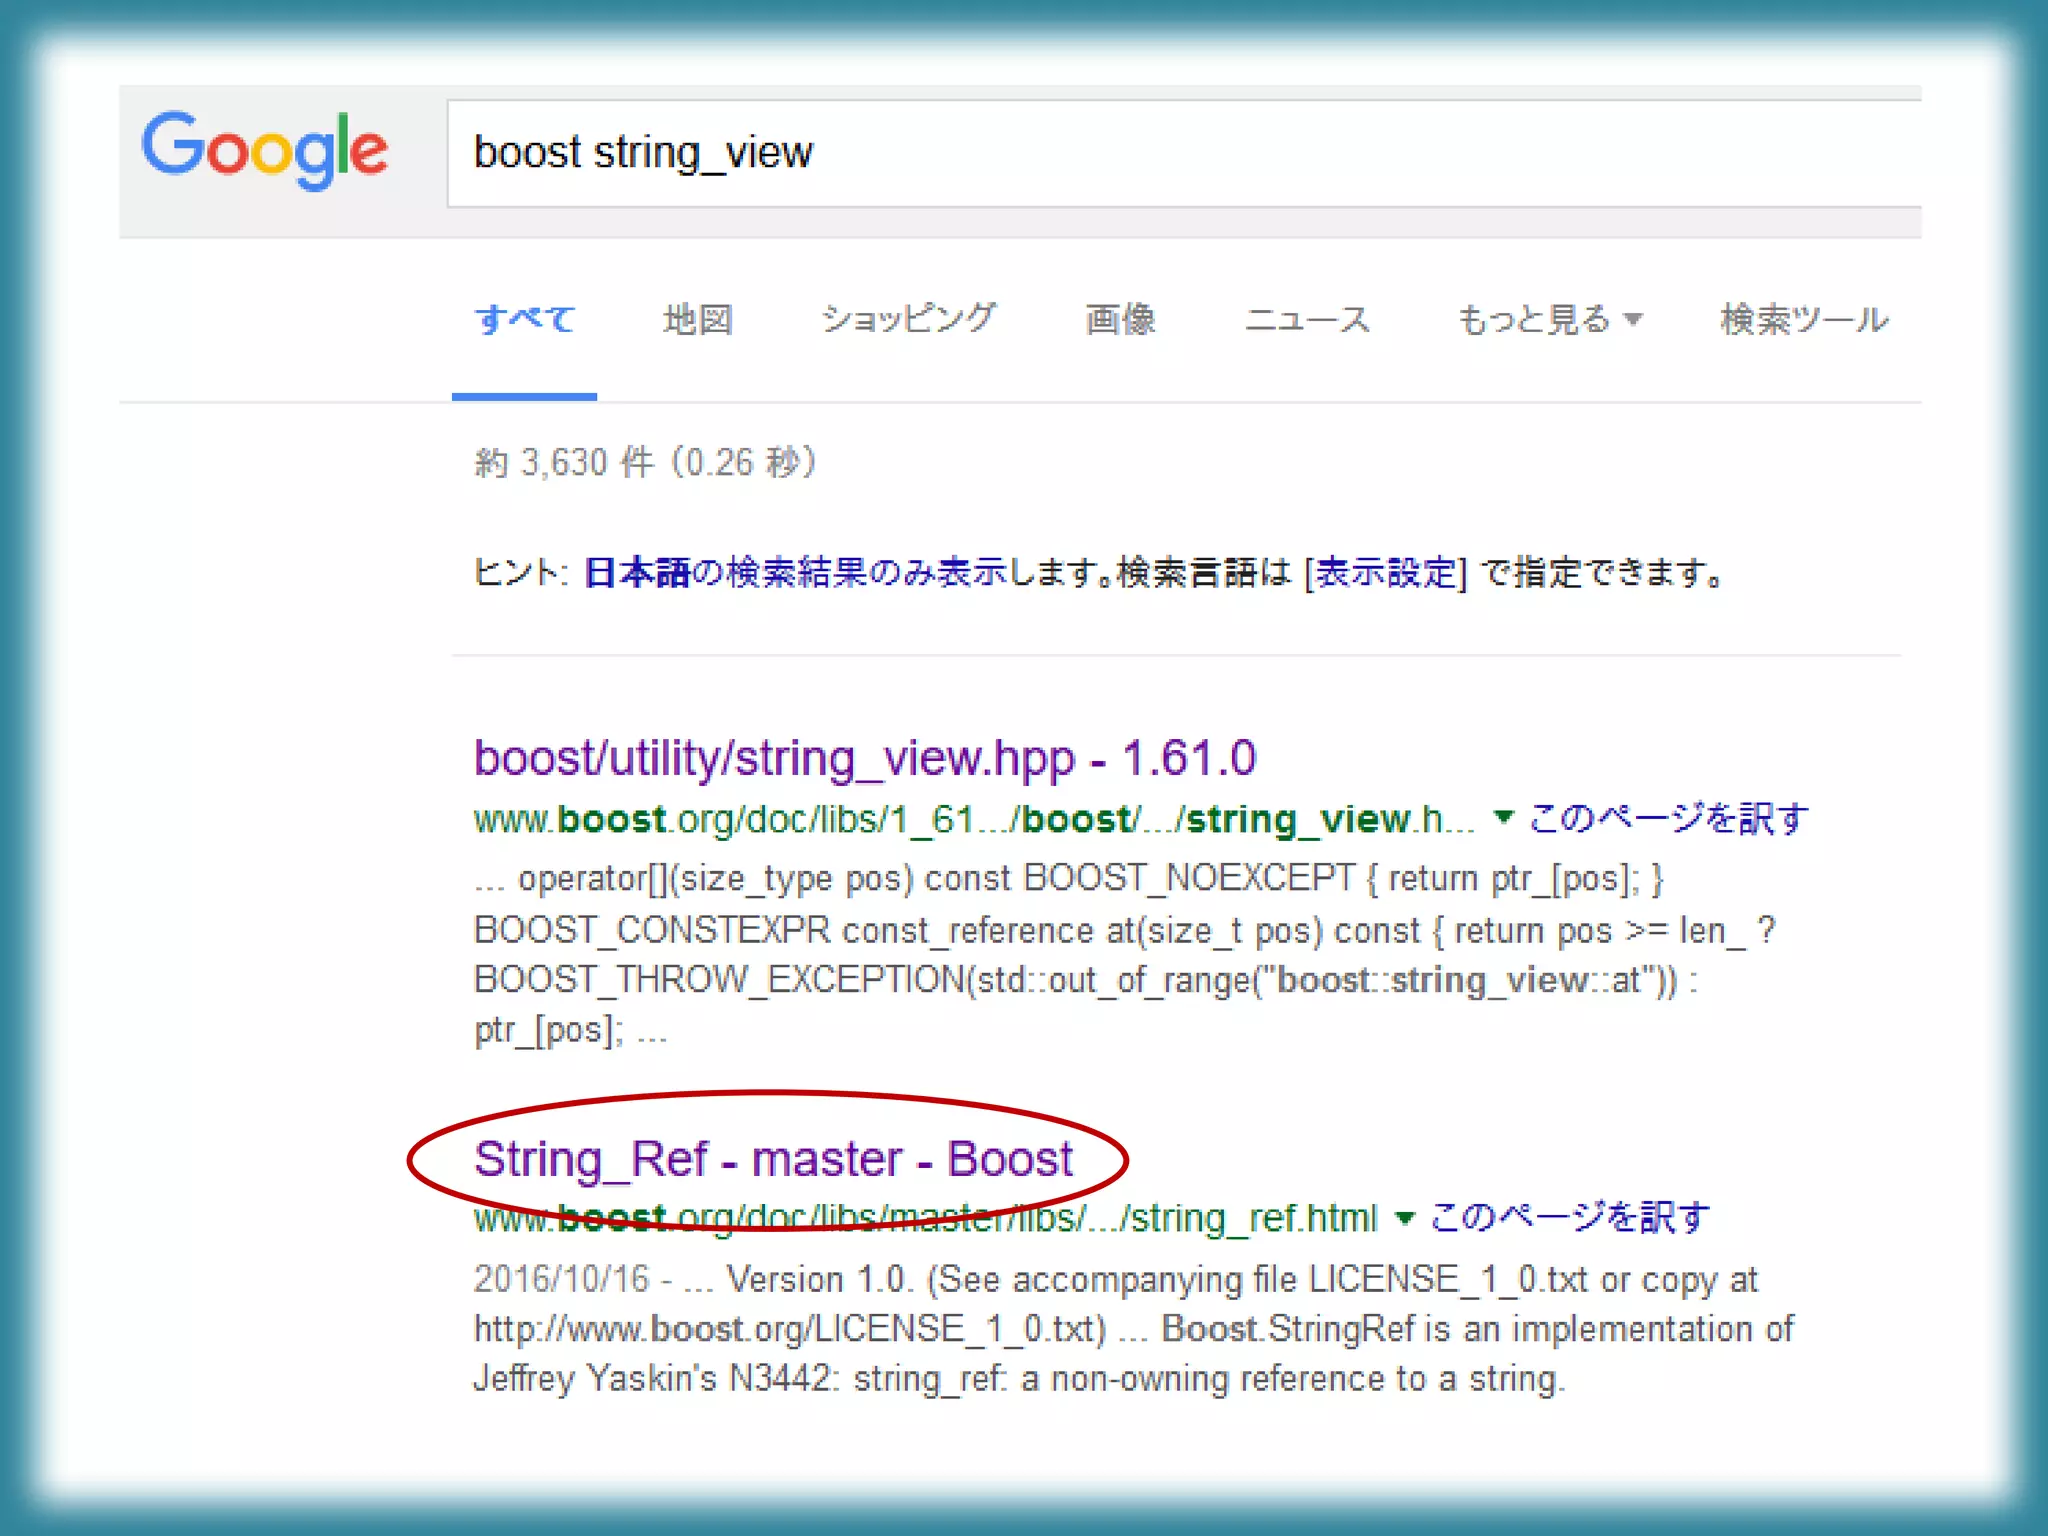Expand the もっと見る dropdown
Image resolution: width=2048 pixels, height=1536 pixels.
[x=1548, y=320]
